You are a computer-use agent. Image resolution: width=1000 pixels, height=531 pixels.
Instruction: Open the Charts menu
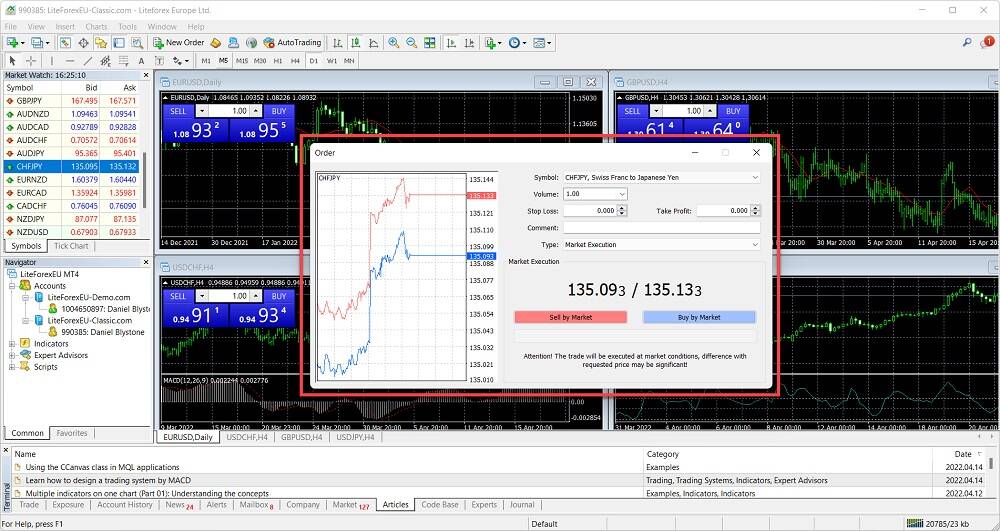click(96, 27)
